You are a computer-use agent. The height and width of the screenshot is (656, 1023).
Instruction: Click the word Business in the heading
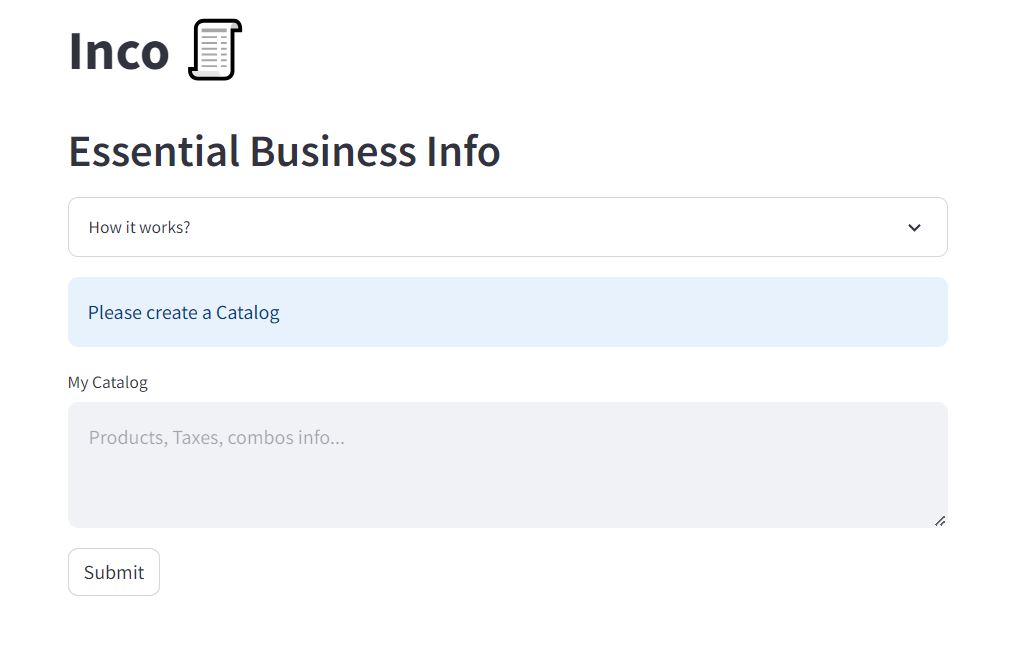pyautogui.click(x=333, y=151)
